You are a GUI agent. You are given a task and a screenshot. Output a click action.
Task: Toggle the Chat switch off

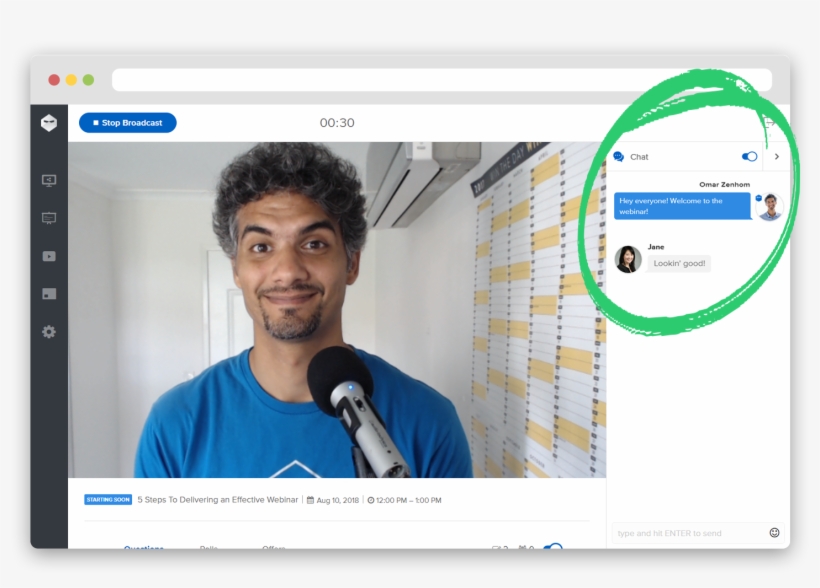pos(749,157)
